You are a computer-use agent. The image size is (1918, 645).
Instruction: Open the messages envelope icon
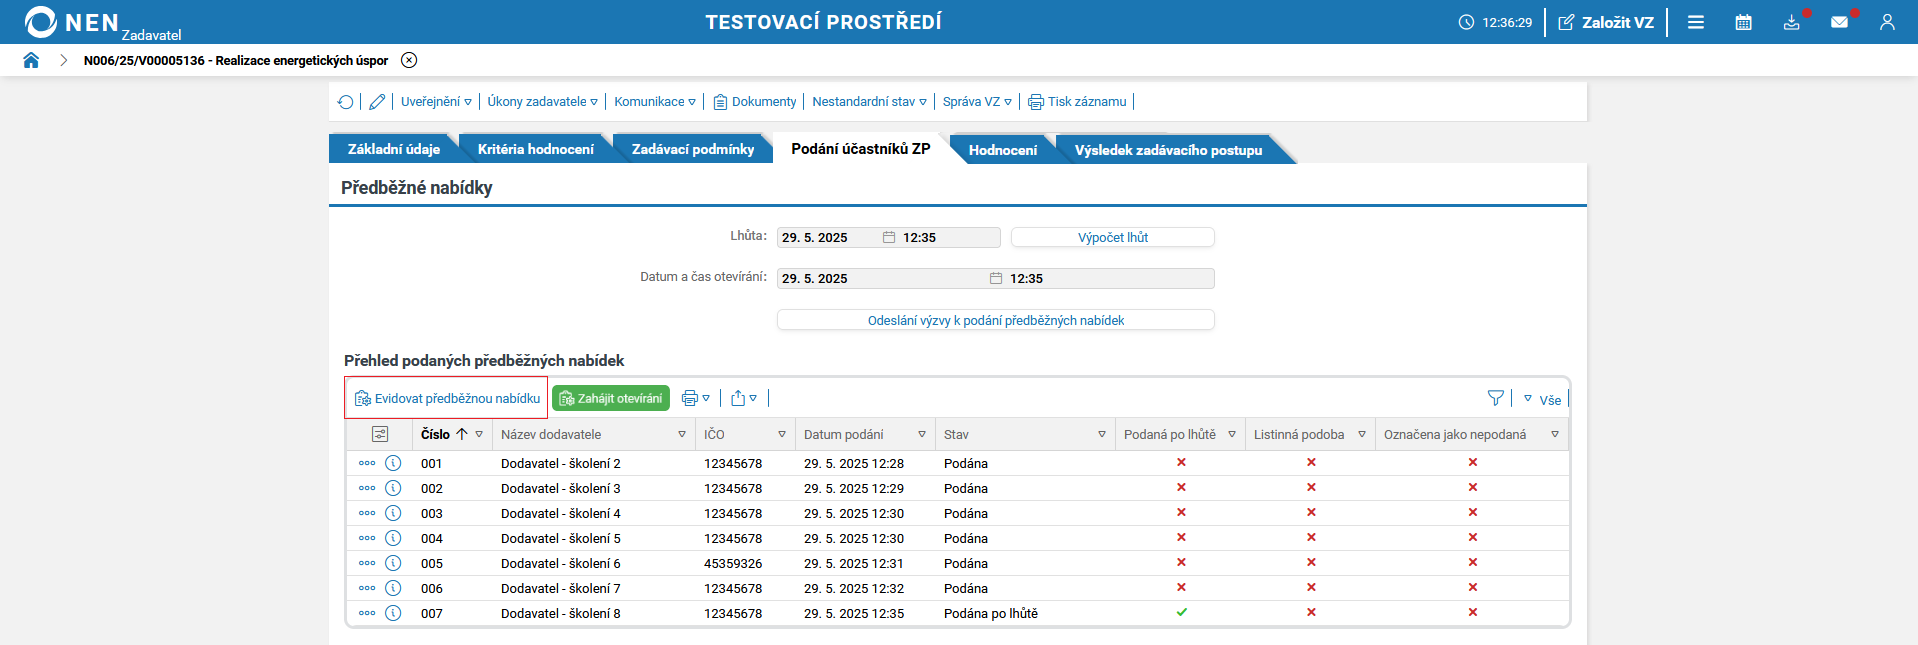pos(1839,22)
